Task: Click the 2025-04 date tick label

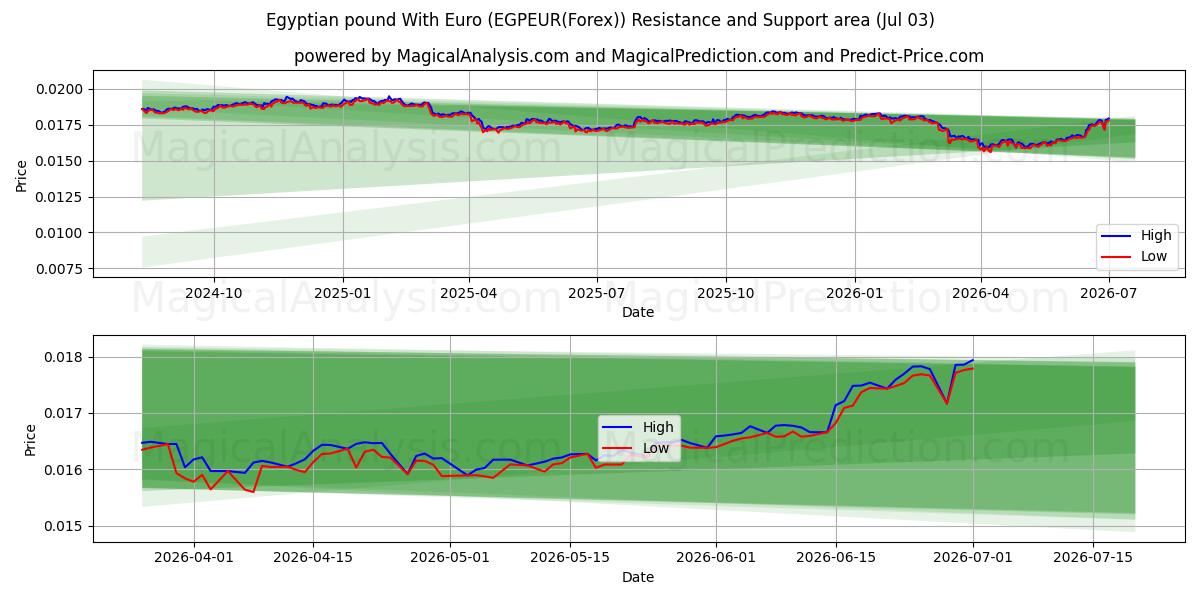Action: 469,293
